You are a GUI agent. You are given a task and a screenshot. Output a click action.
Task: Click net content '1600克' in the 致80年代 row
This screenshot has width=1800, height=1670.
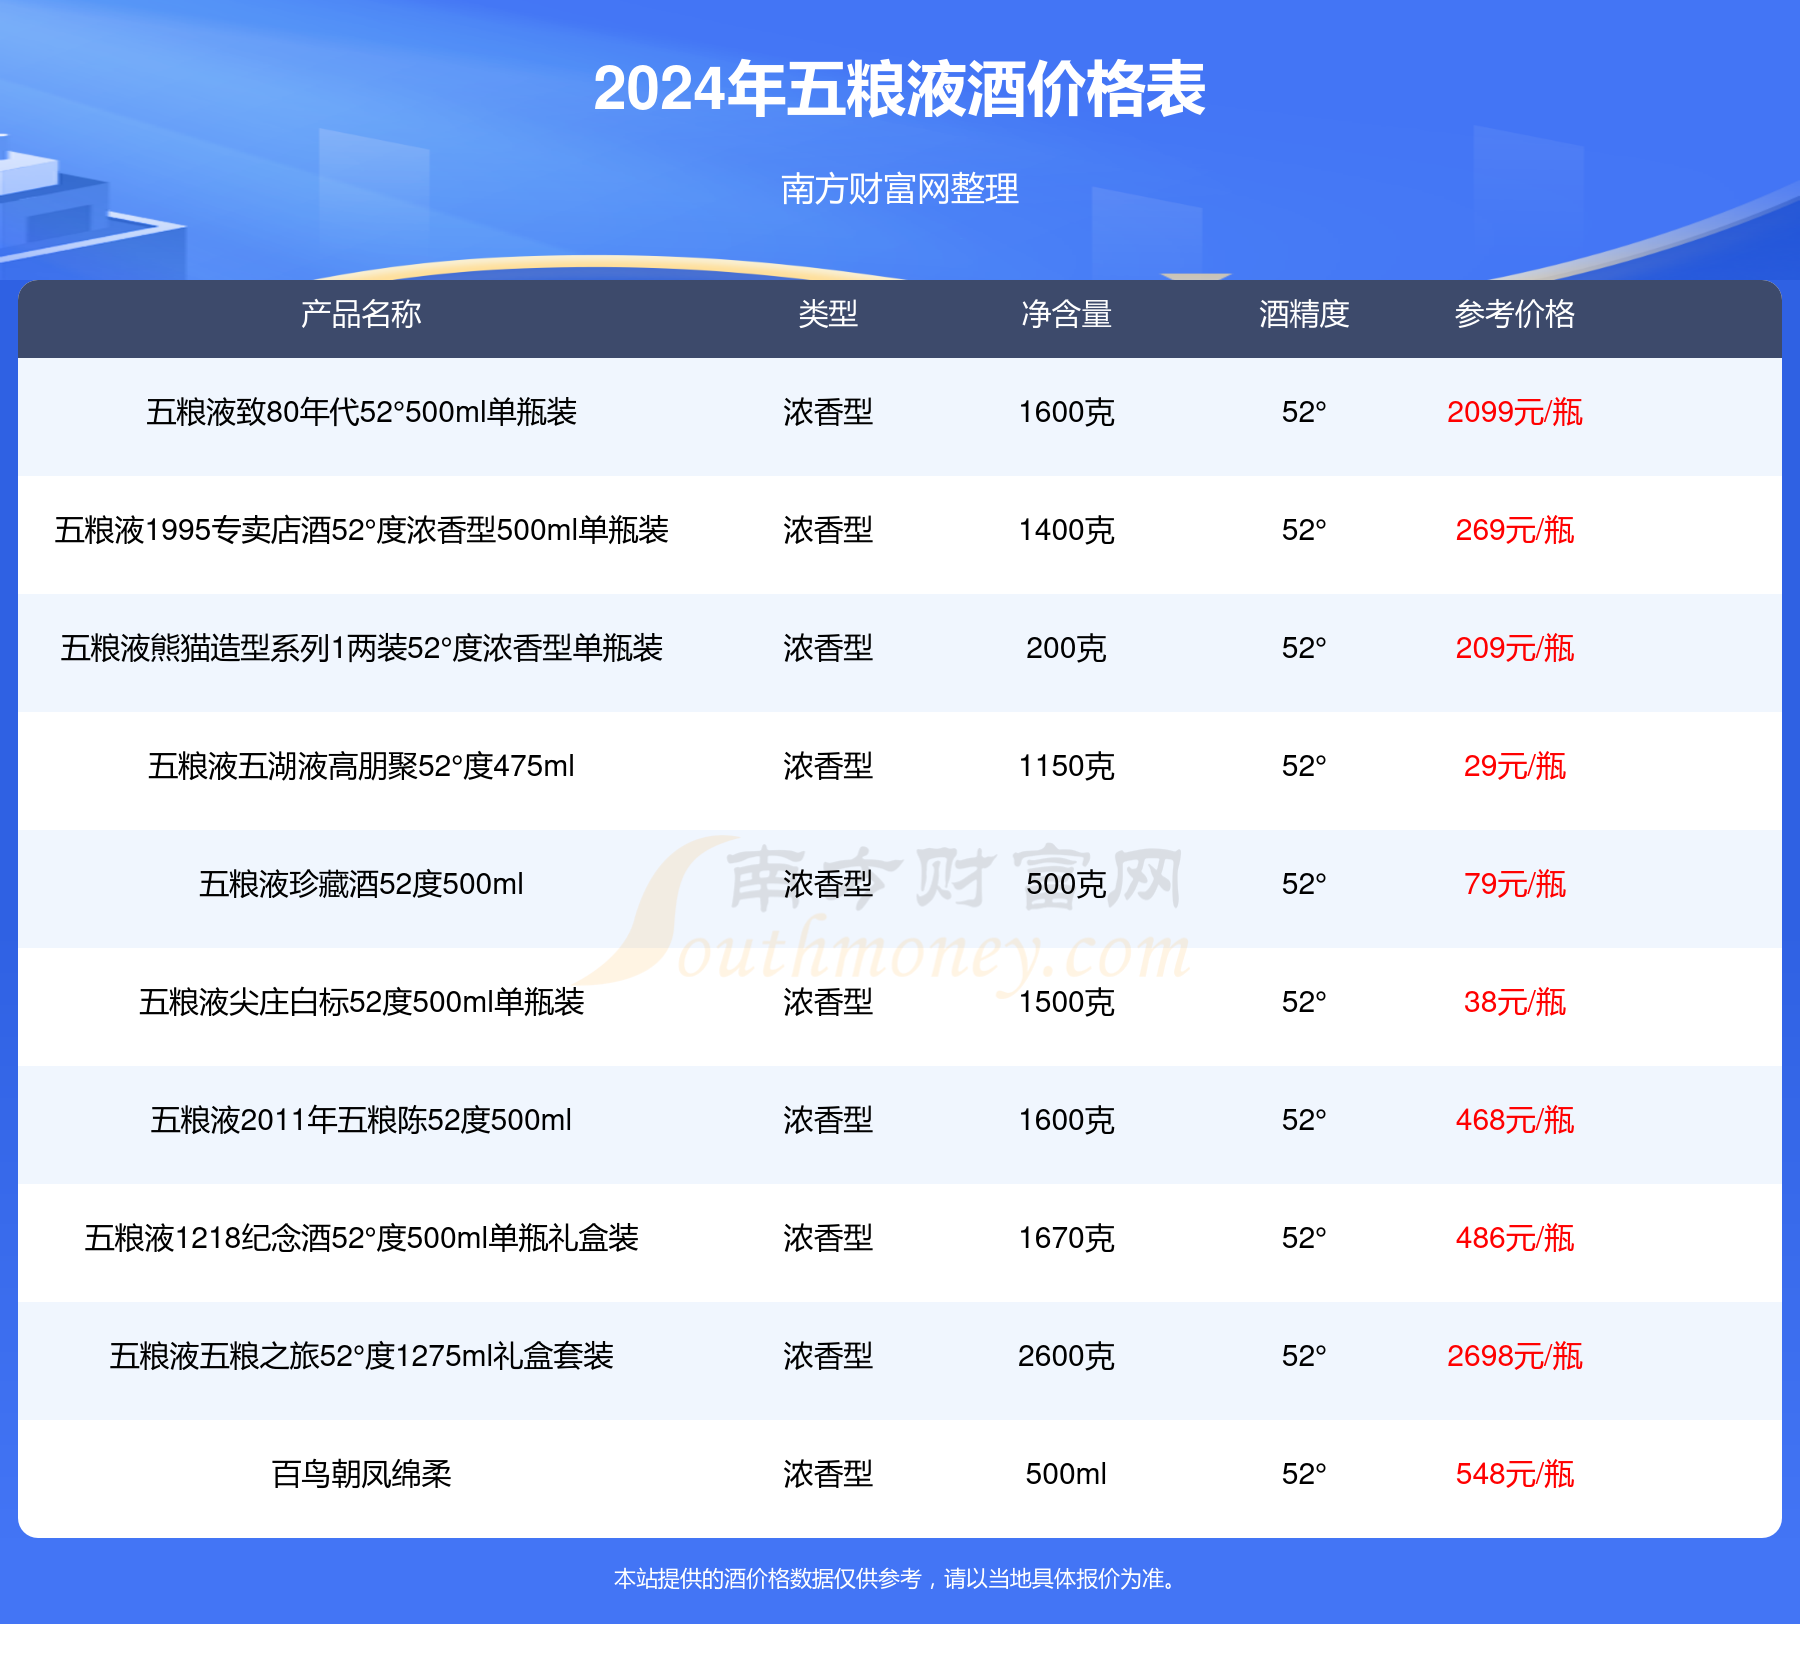(1066, 412)
